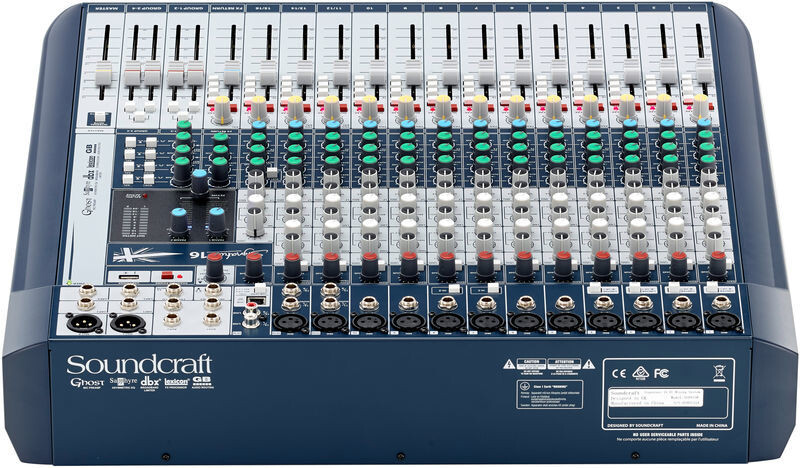Click the lexicon logo on the rear panel

(x=177, y=383)
